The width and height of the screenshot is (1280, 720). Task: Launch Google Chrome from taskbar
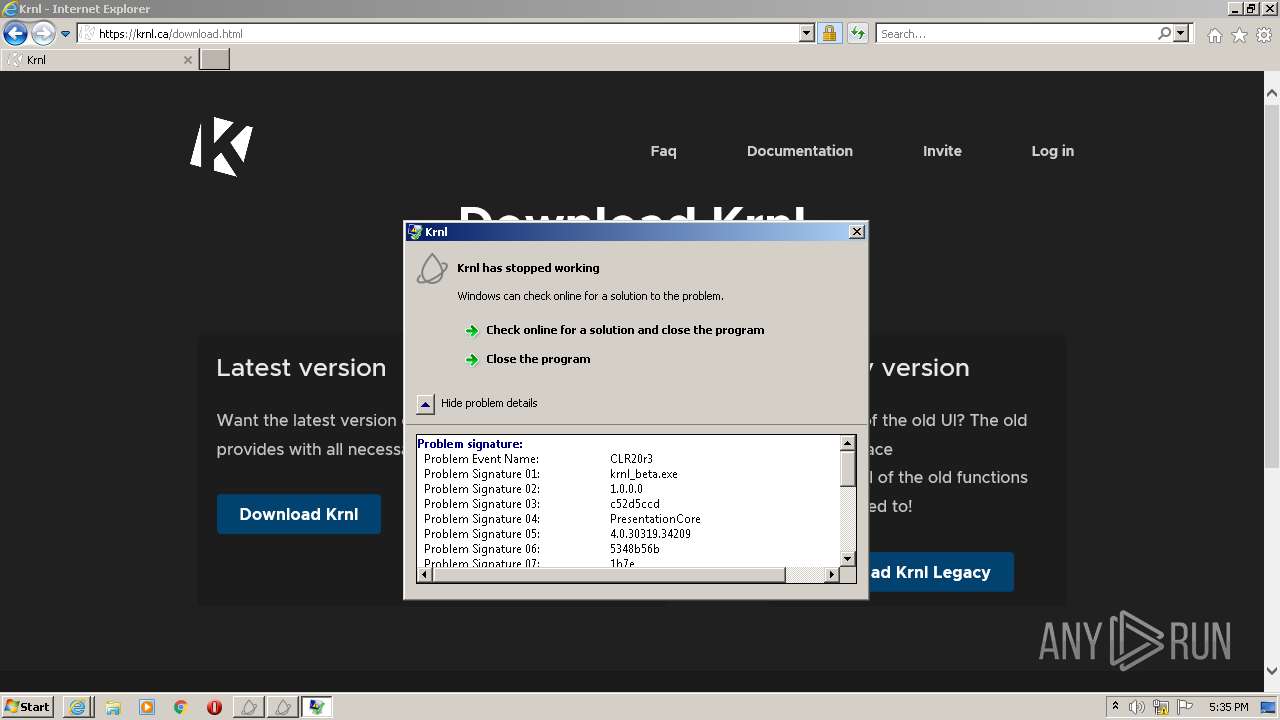[181, 707]
